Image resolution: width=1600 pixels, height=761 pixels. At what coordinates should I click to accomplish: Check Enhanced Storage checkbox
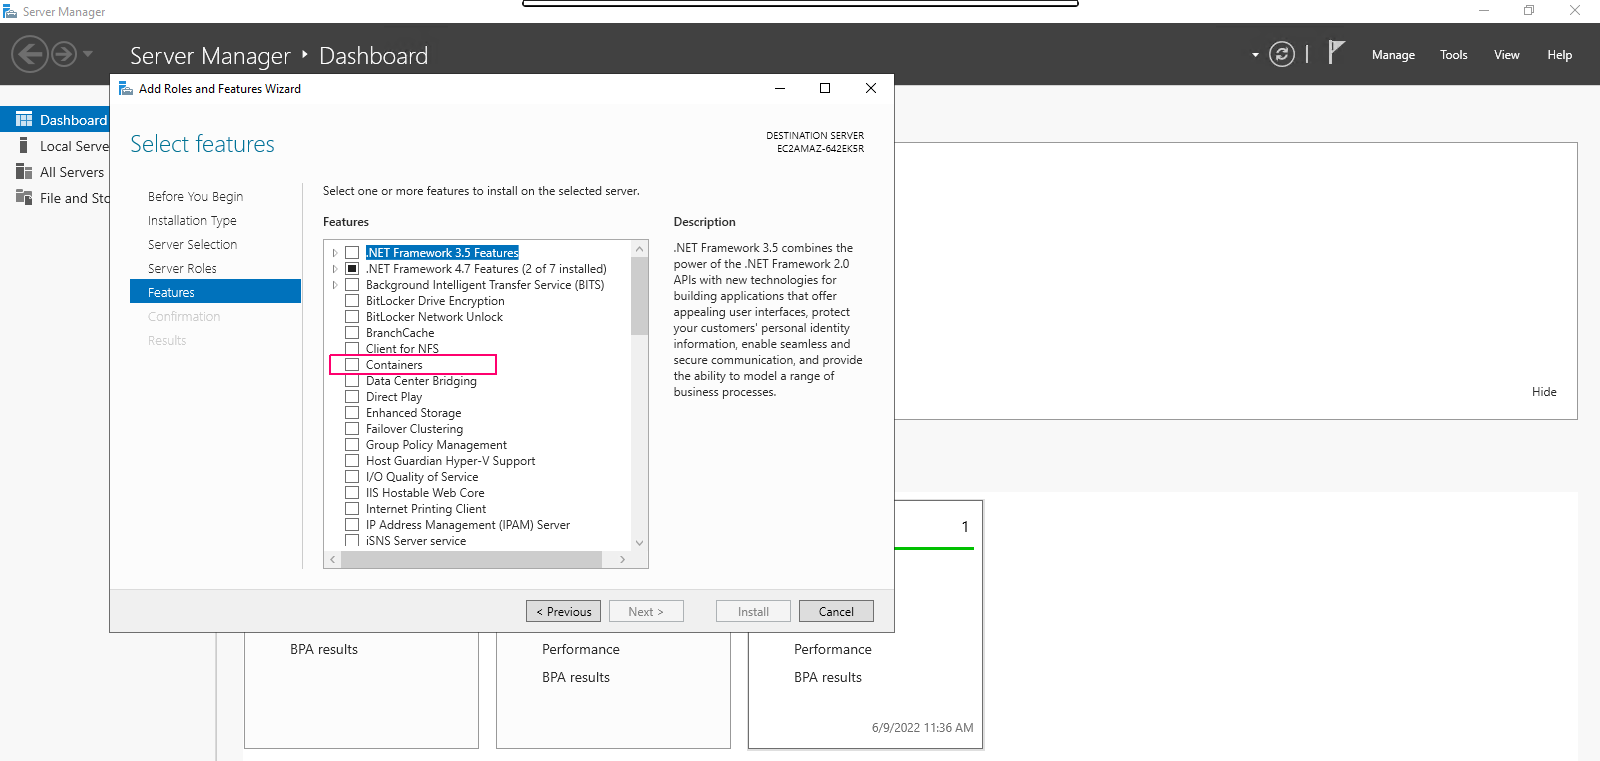[352, 413]
